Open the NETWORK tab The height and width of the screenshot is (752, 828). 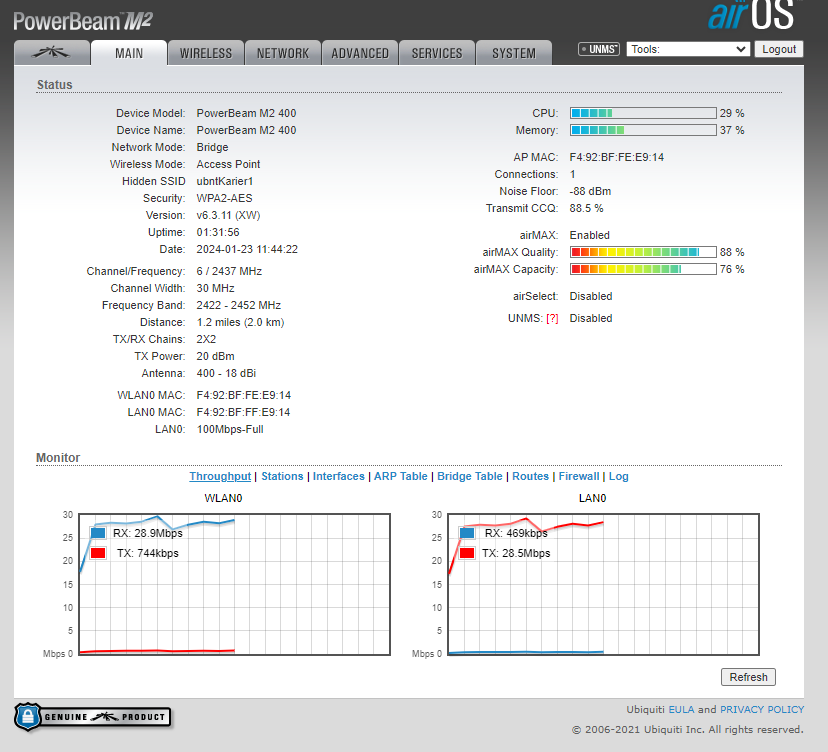(283, 53)
